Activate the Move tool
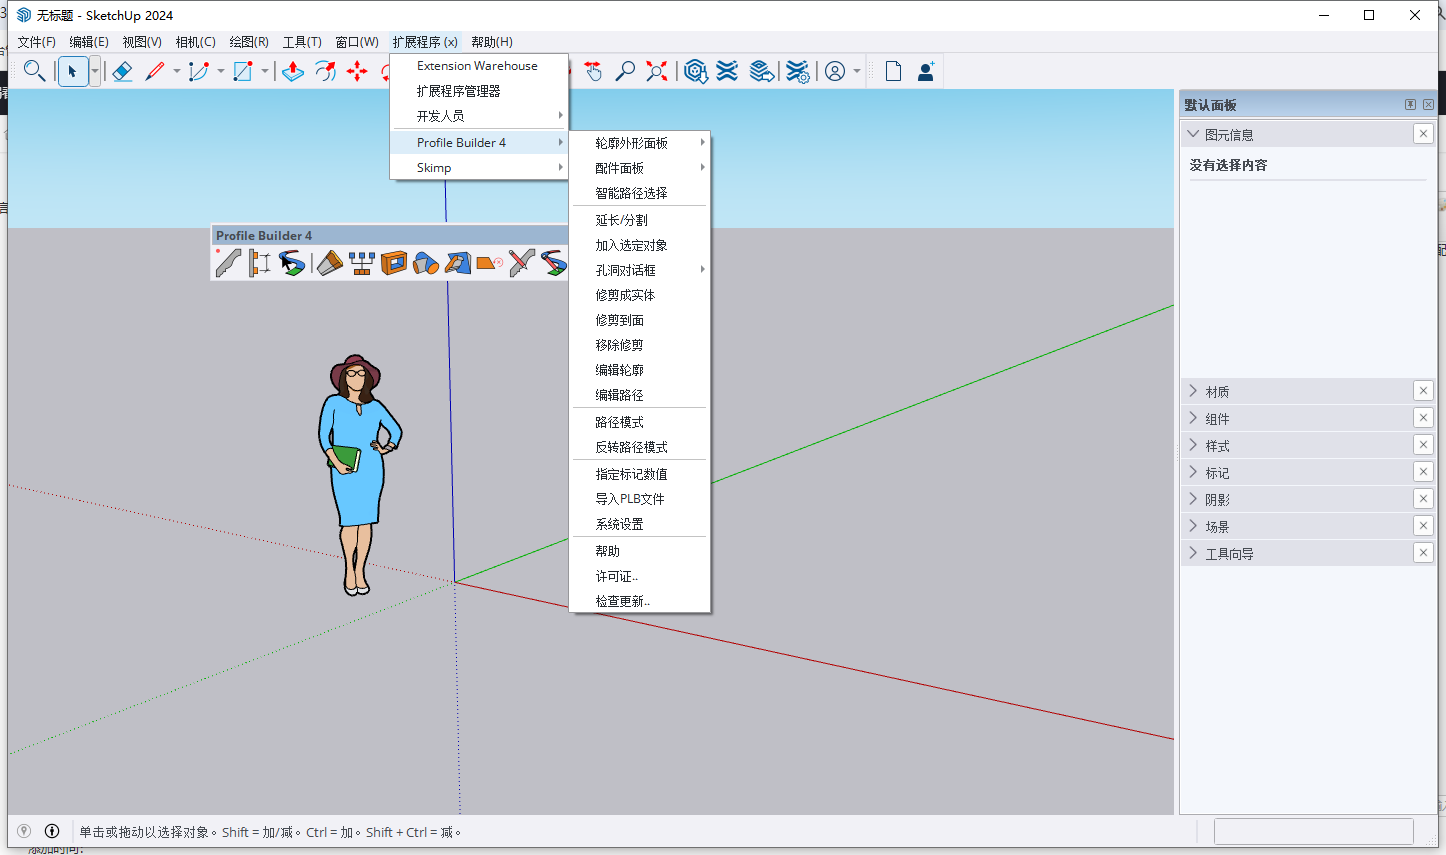This screenshot has height=855, width=1446. pos(357,71)
